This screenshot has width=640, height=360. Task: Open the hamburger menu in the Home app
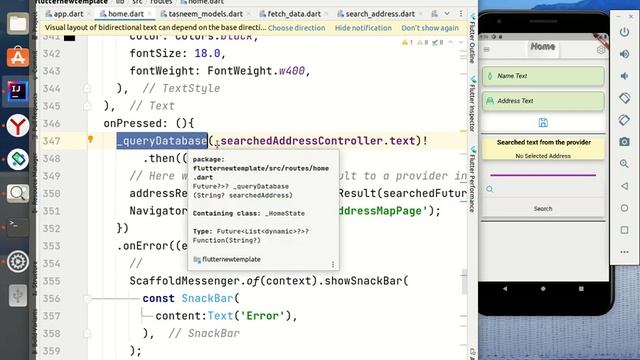point(487,49)
